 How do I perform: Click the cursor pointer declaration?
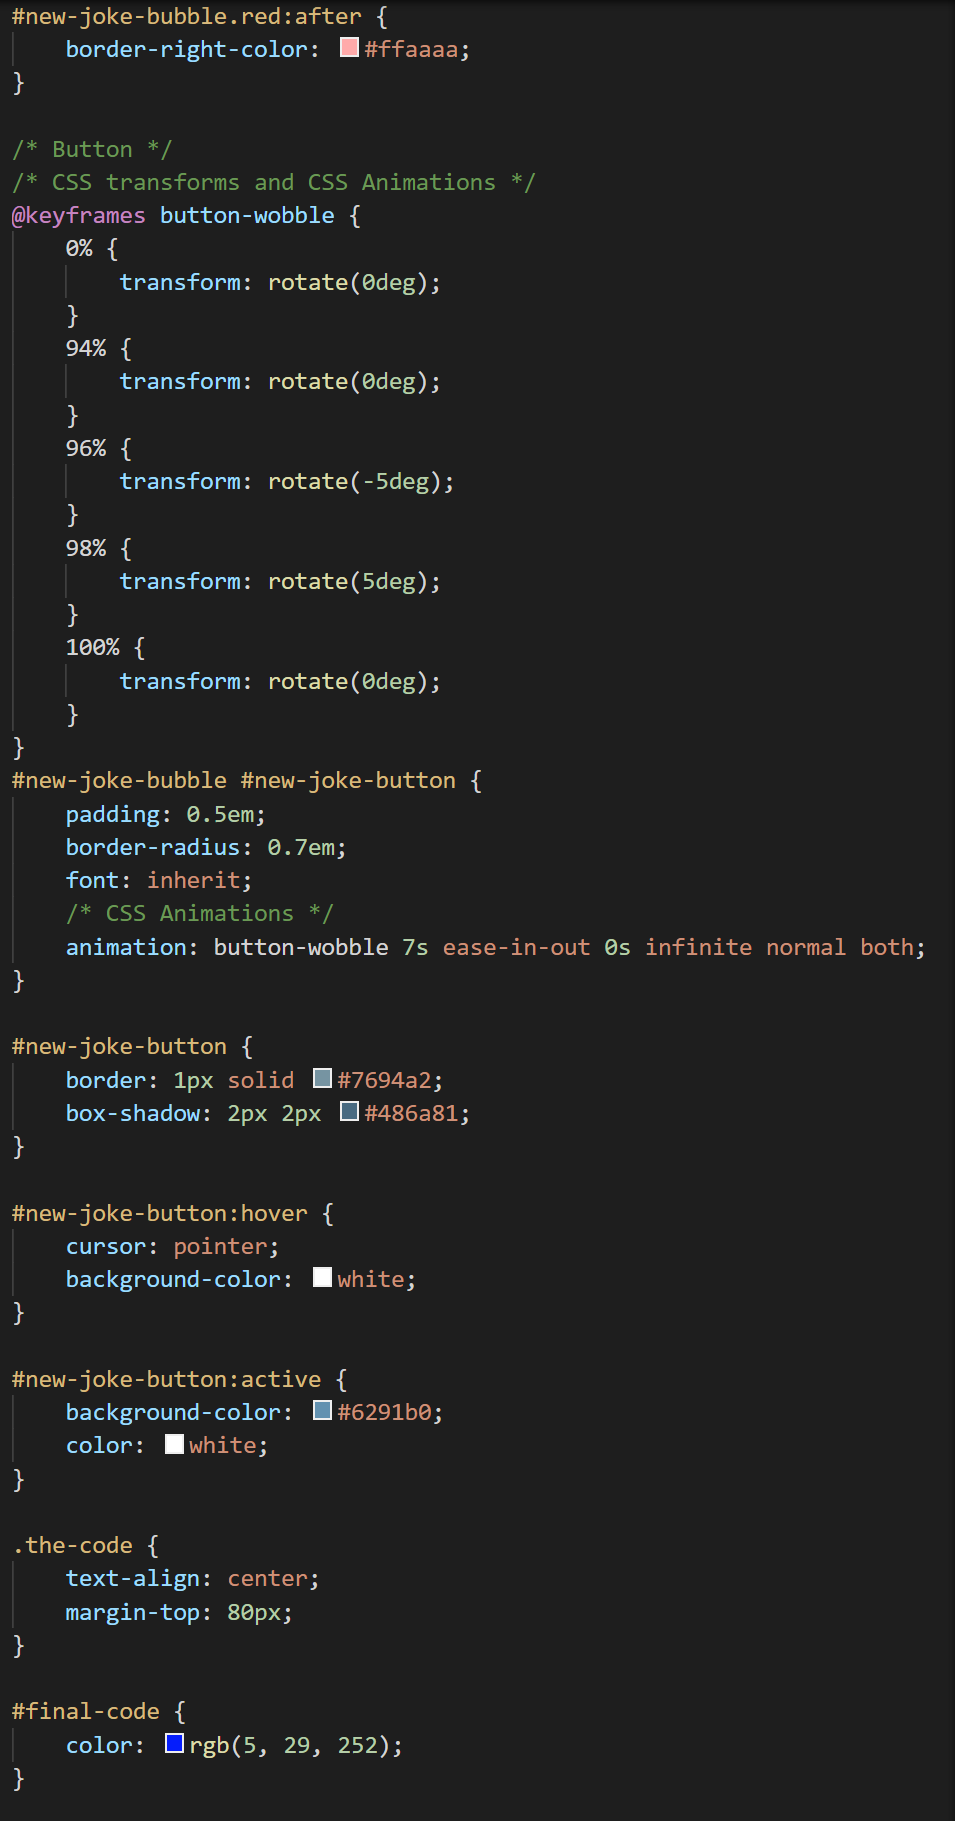pyautogui.click(x=172, y=1246)
